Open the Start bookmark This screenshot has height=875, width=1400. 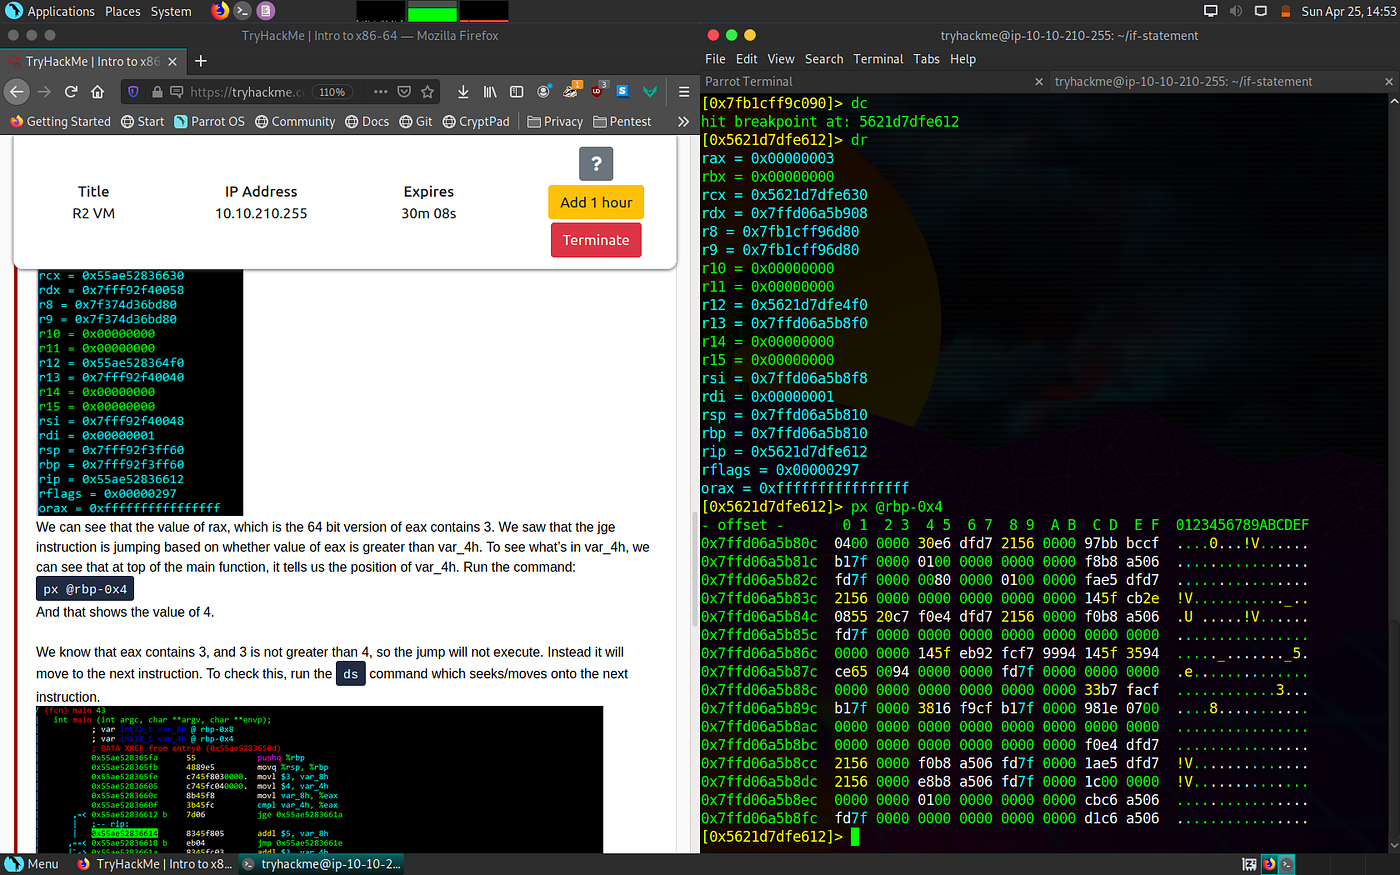click(x=142, y=121)
